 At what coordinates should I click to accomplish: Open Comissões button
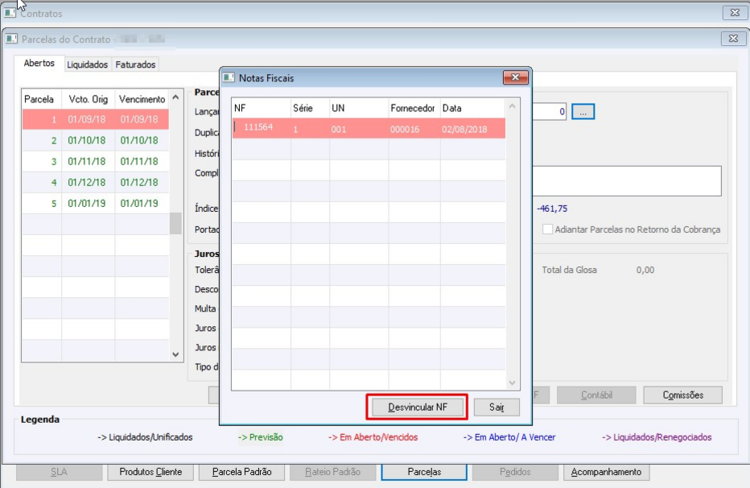(x=683, y=395)
